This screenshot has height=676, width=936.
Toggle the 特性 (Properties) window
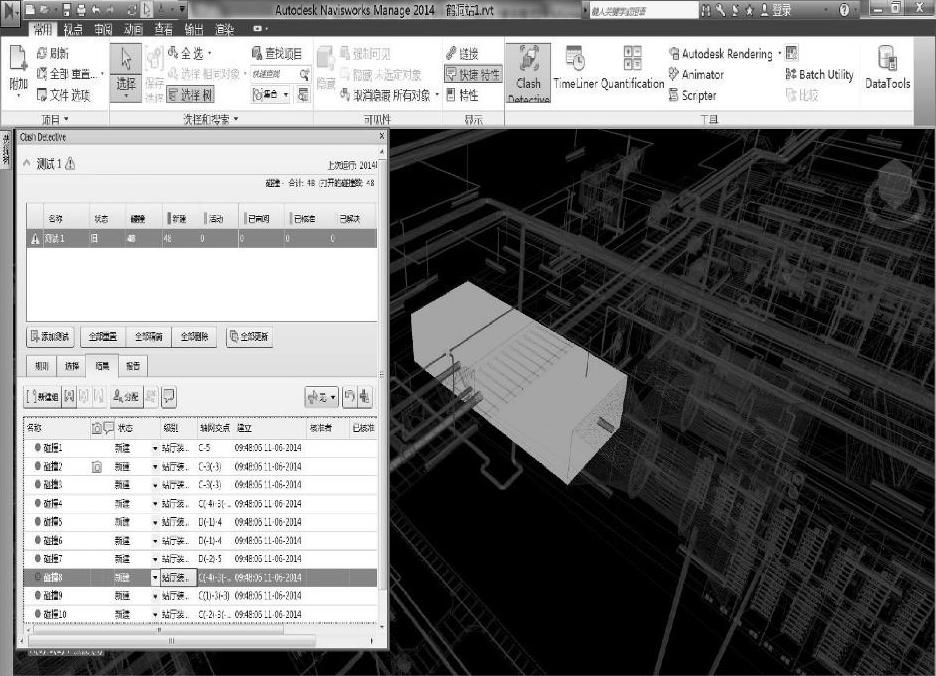pyautogui.click(x=462, y=95)
